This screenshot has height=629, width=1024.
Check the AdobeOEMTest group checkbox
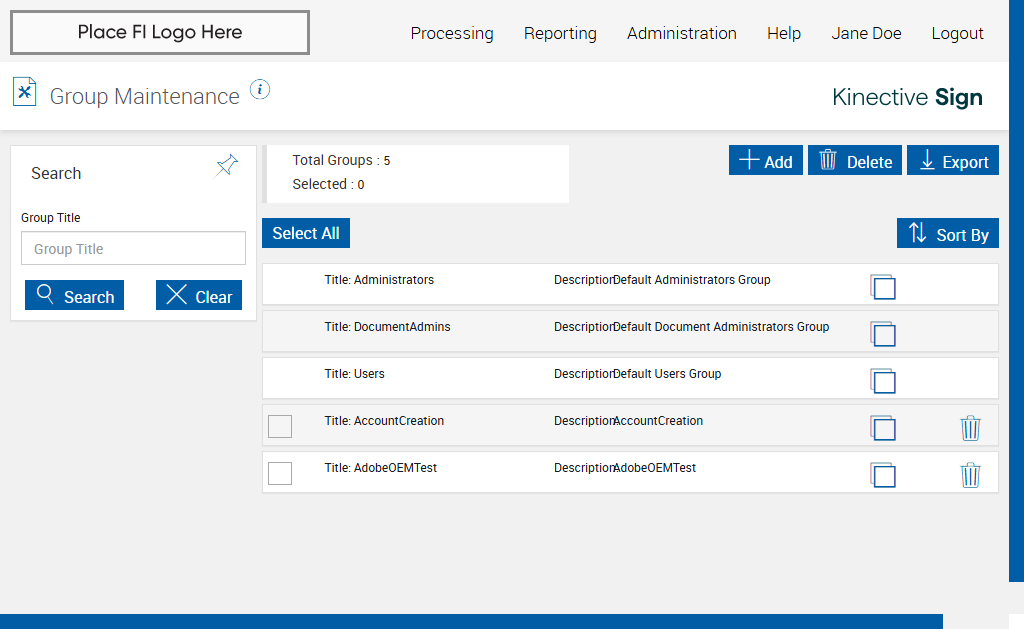click(x=280, y=473)
